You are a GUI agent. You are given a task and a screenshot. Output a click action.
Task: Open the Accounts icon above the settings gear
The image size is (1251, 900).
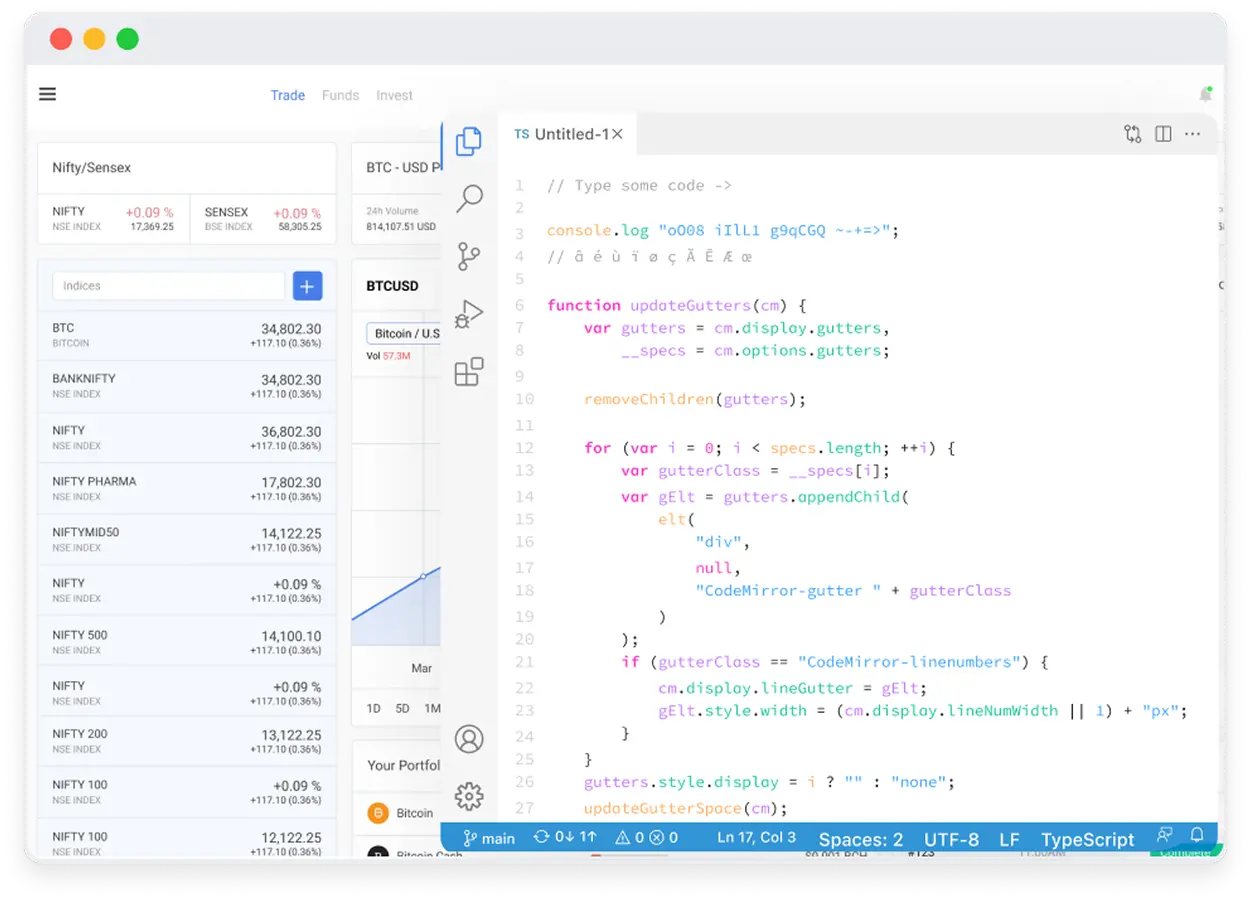point(469,739)
